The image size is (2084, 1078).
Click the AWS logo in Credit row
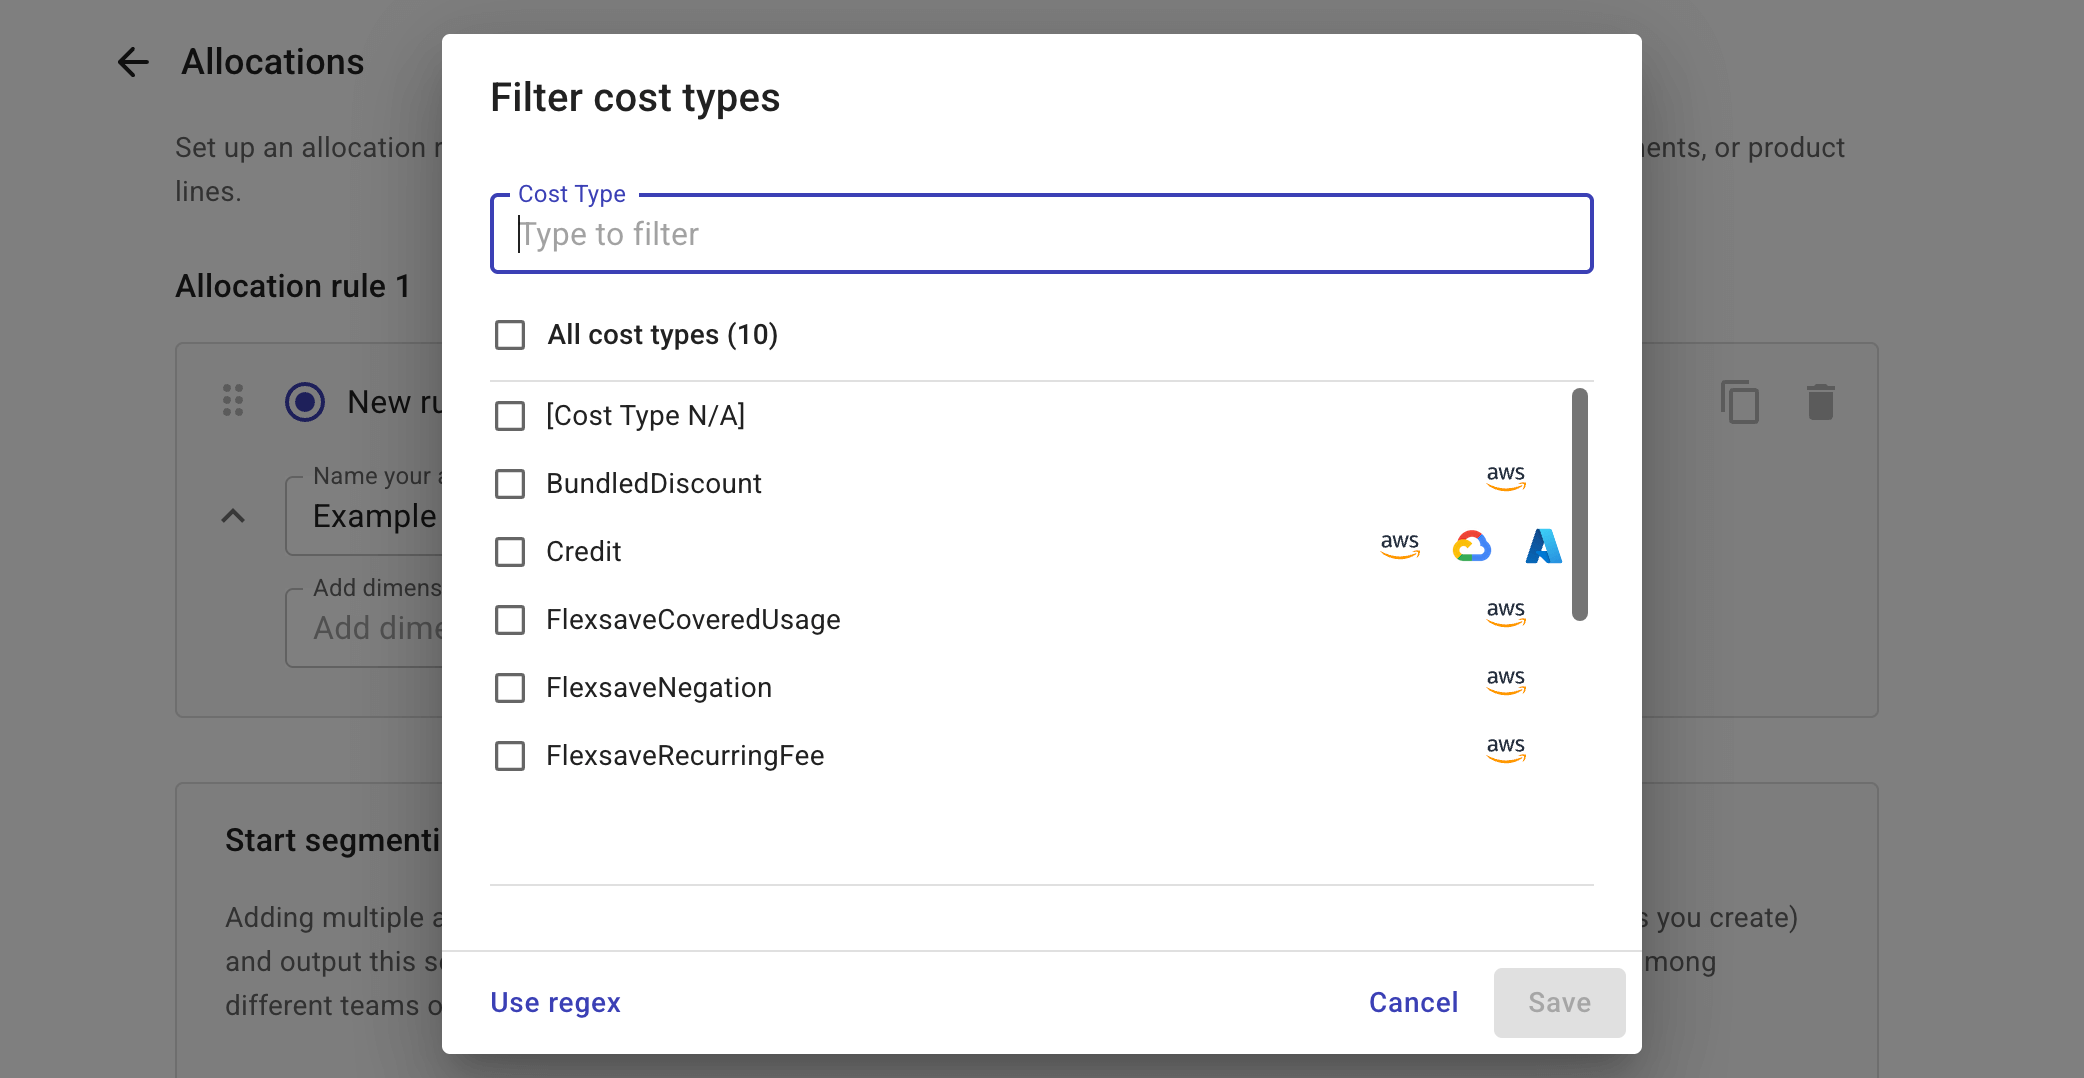point(1400,546)
